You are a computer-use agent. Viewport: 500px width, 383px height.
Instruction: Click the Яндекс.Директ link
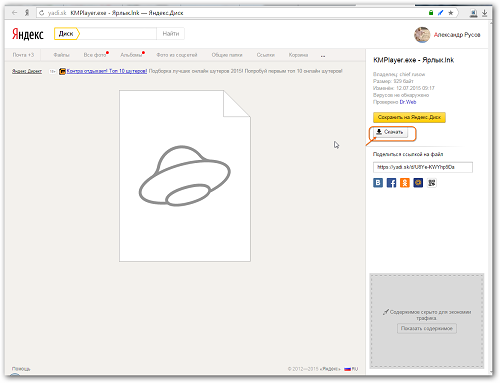[27, 71]
